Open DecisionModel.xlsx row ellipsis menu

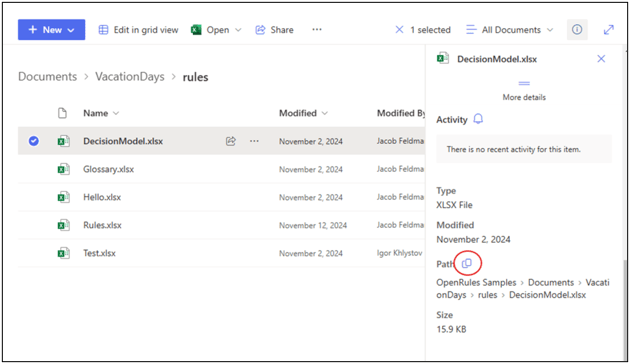(x=254, y=141)
